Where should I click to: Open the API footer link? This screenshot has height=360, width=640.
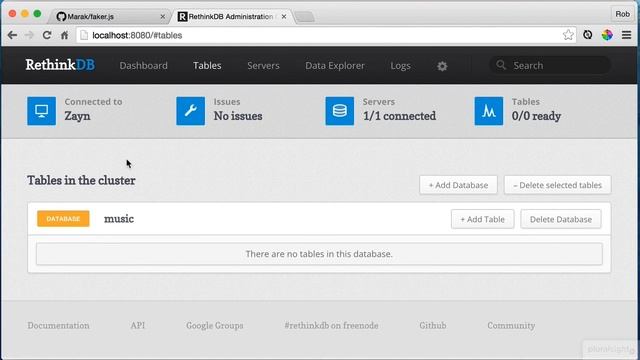[x=138, y=325]
